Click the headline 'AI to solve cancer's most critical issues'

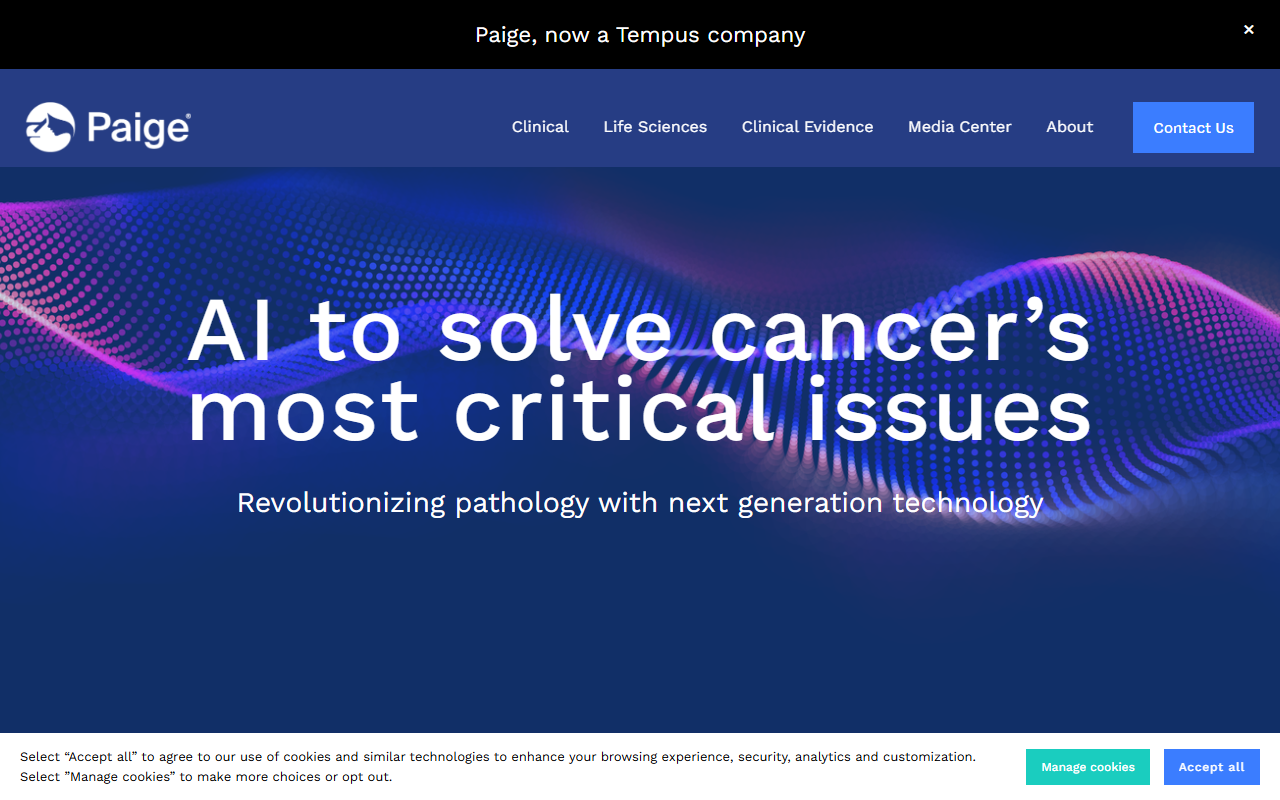tap(639, 369)
